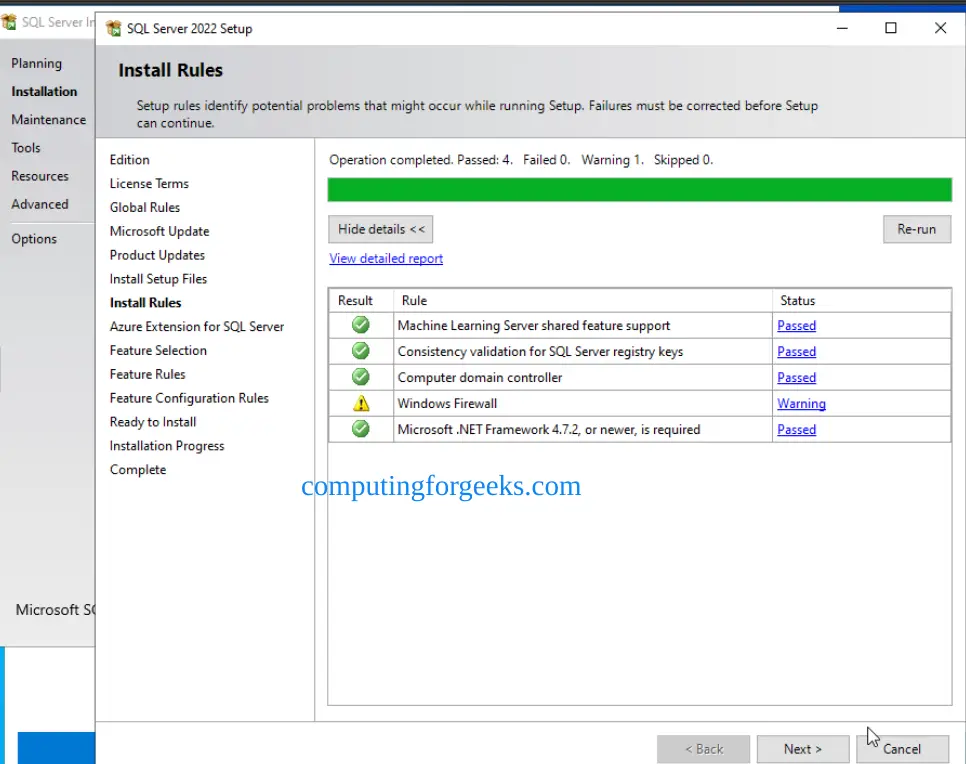The height and width of the screenshot is (764, 966).
Task: Click the Feature Selection step
Action: tap(158, 350)
